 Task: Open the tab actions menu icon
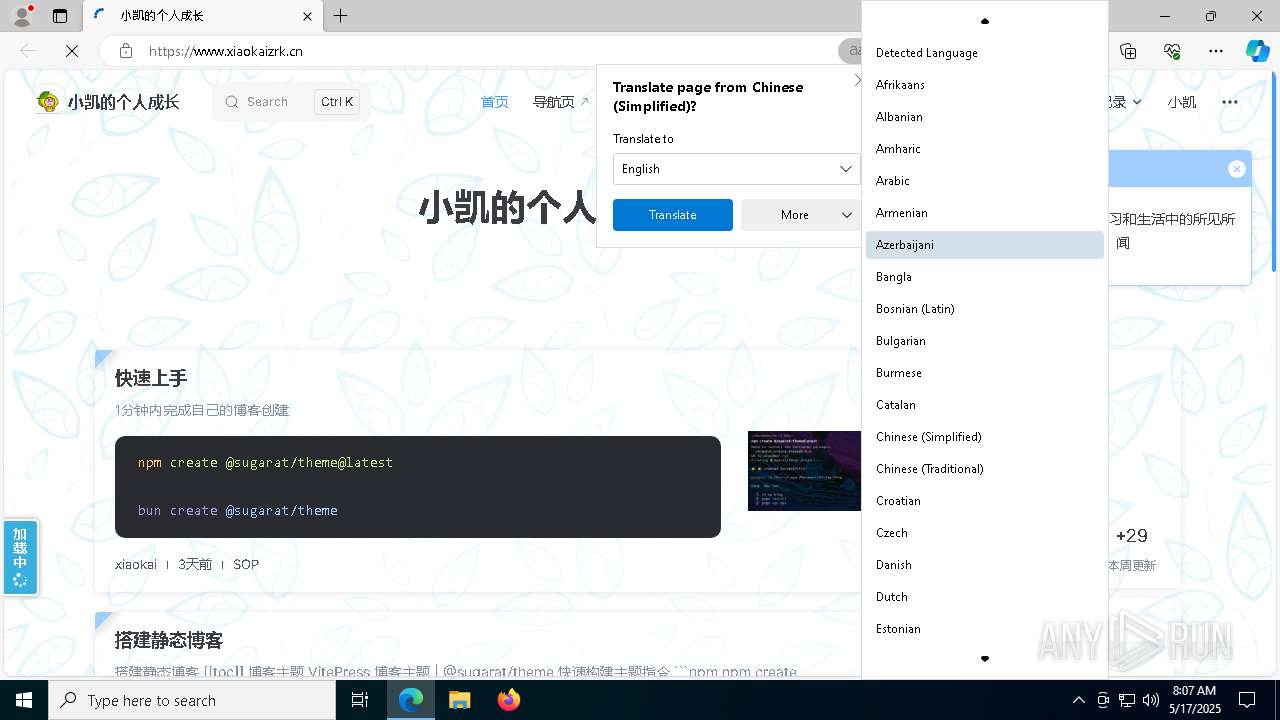point(60,16)
